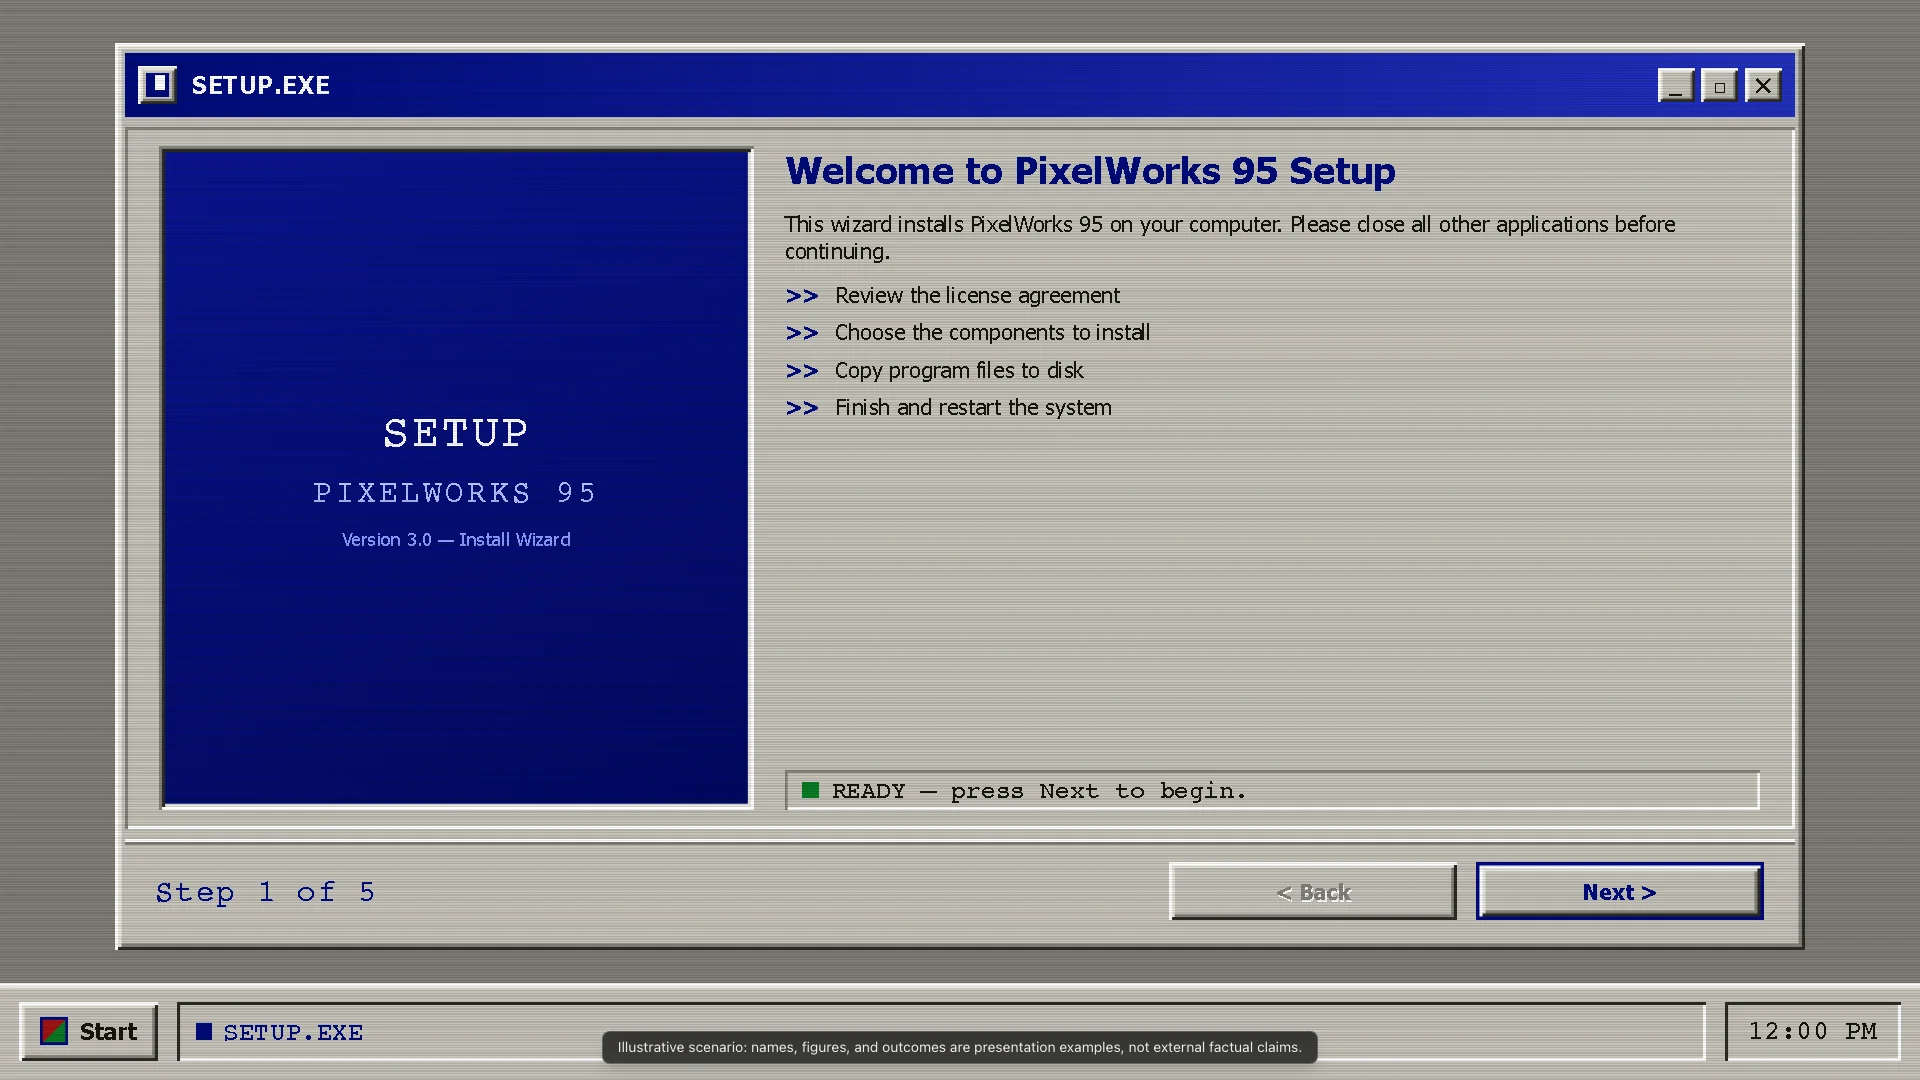The height and width of the screenshot is (1080, 1920).
Task: Click "Review the license agreement" text
Action: [x=977, y=295]
